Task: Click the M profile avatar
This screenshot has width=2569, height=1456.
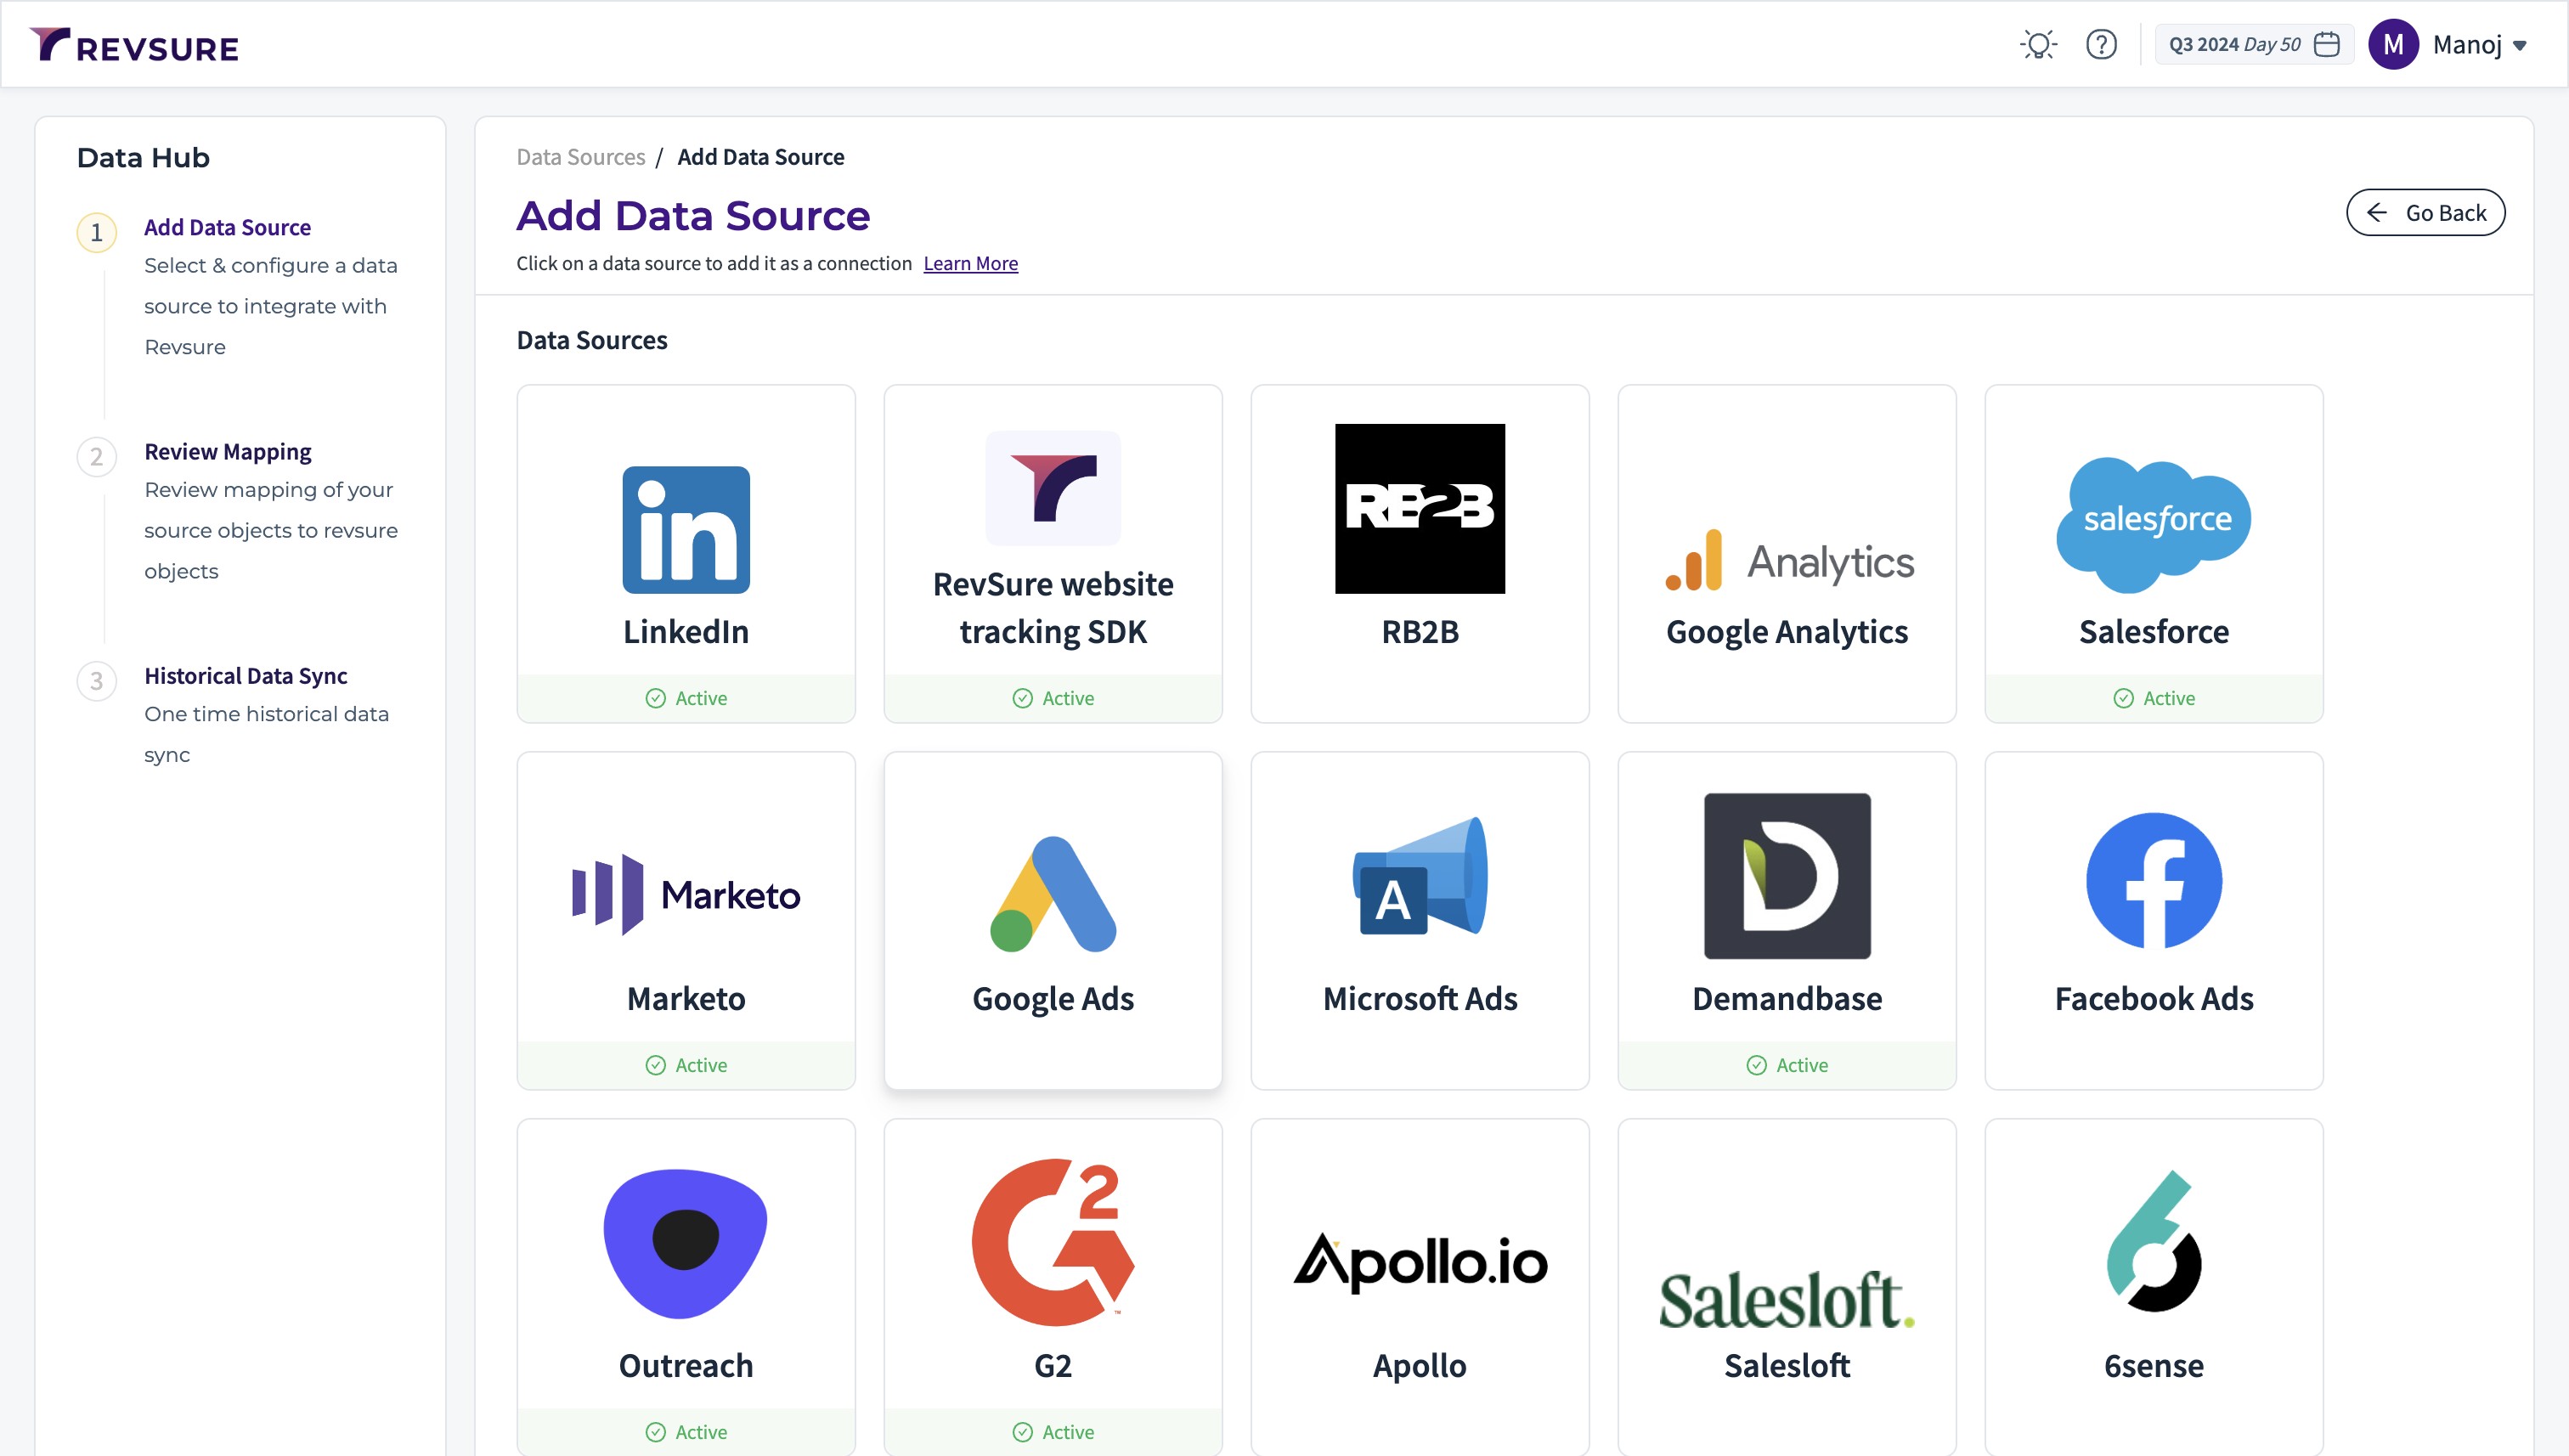Action: [2392, 44]
